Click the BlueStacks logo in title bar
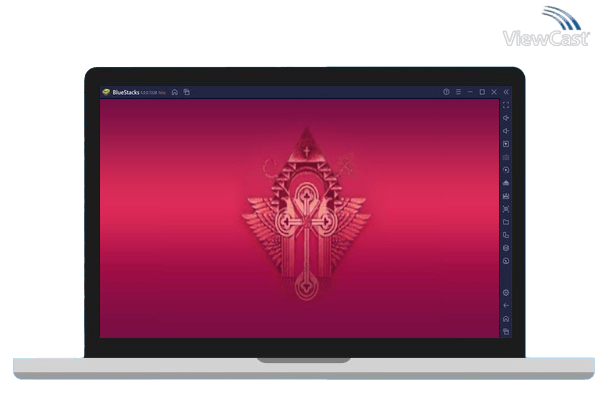This screenshot has width=602, height=414. pyautogui.click(x=106, y=92)
